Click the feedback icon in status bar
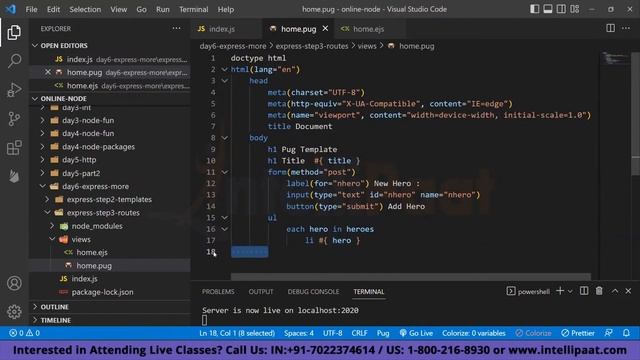The height and width of the screenshot is (360, 640). pos(609,333)
